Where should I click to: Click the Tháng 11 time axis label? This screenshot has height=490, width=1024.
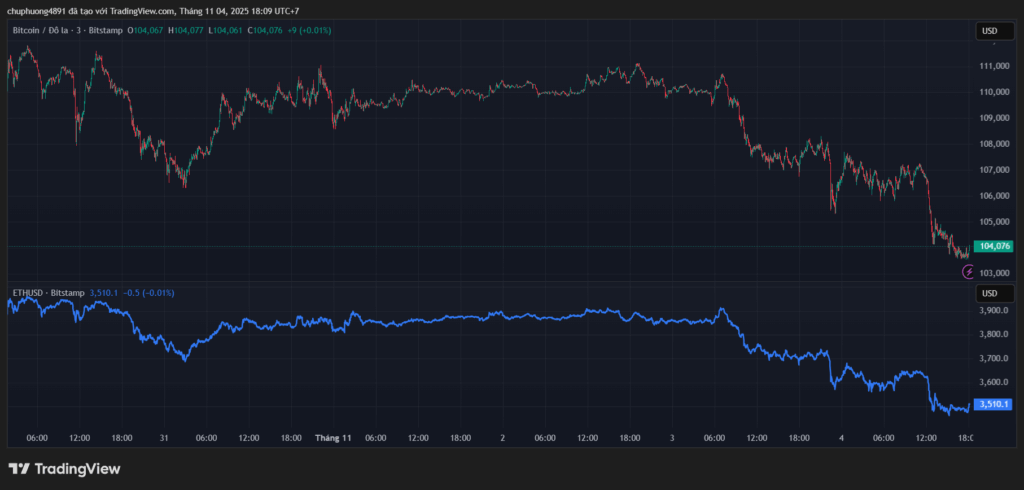coord(333,438)
